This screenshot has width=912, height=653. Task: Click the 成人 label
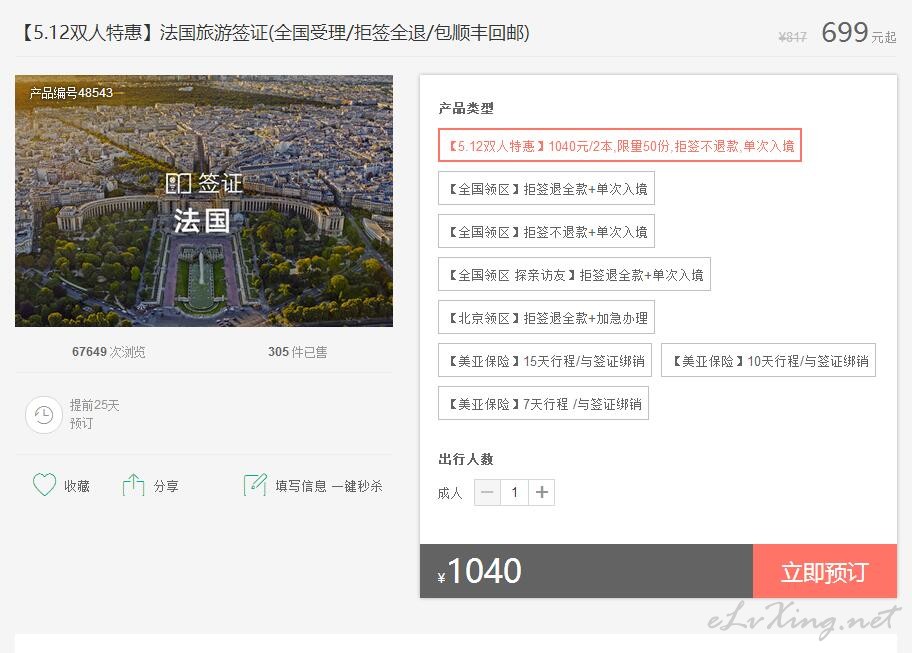pyautogui.click(x=450, y=493)
